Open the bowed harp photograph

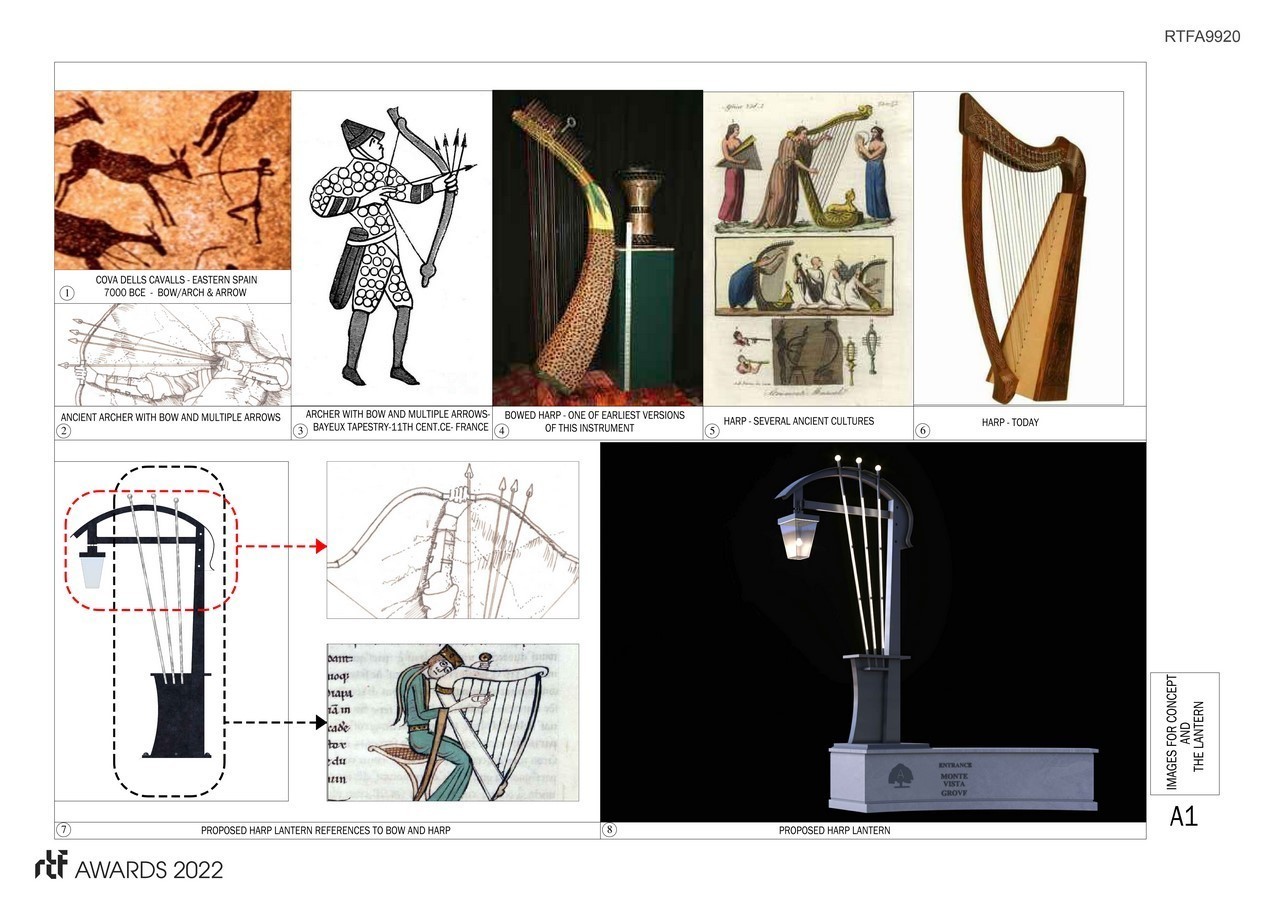597,247
